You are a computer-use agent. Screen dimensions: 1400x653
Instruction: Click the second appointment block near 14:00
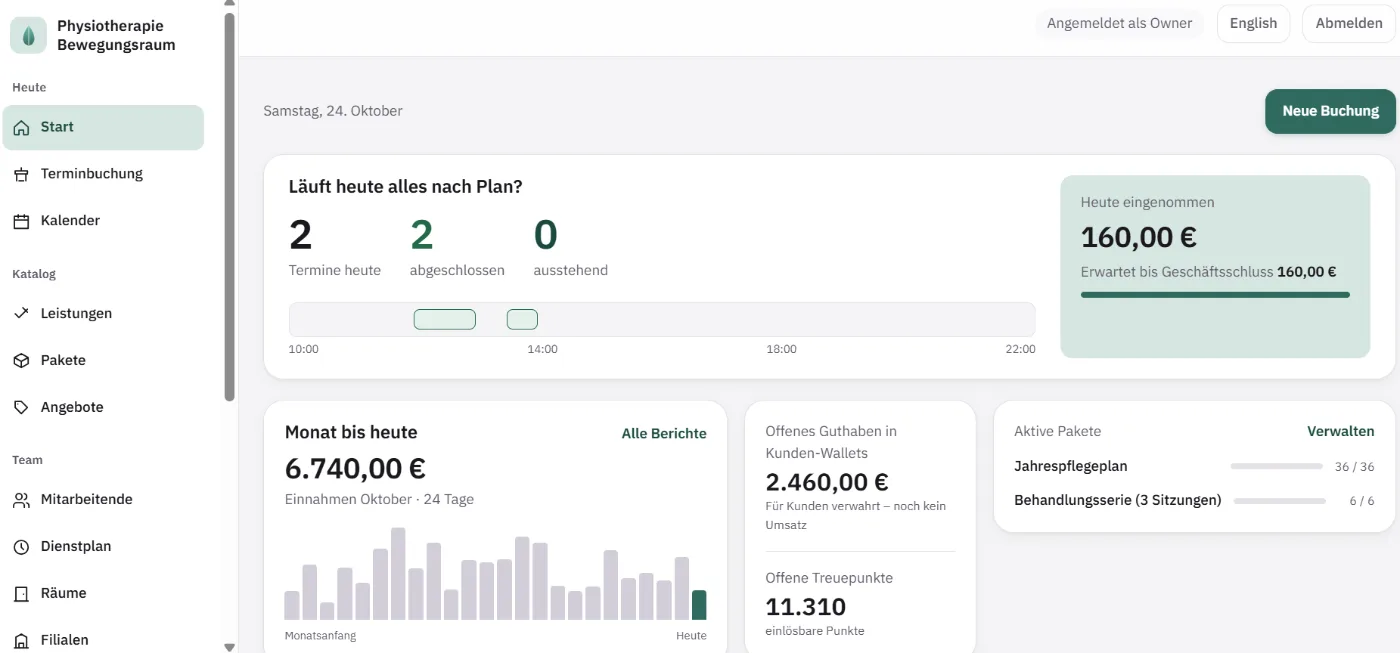(x=522, y=319)
